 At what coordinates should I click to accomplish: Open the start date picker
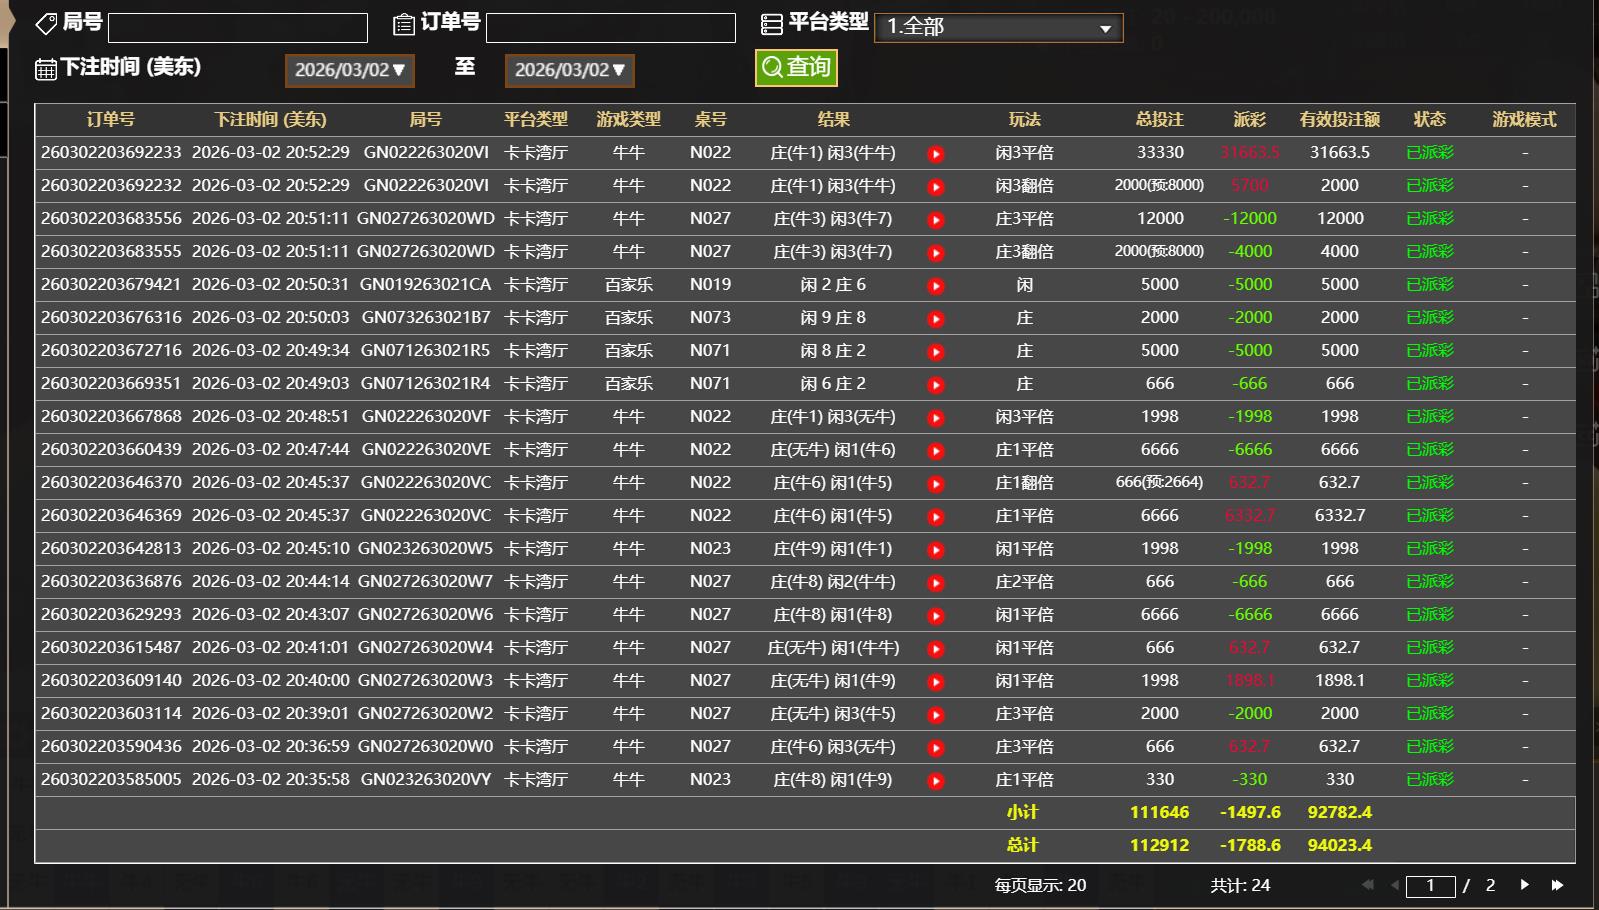coord(349,70)
